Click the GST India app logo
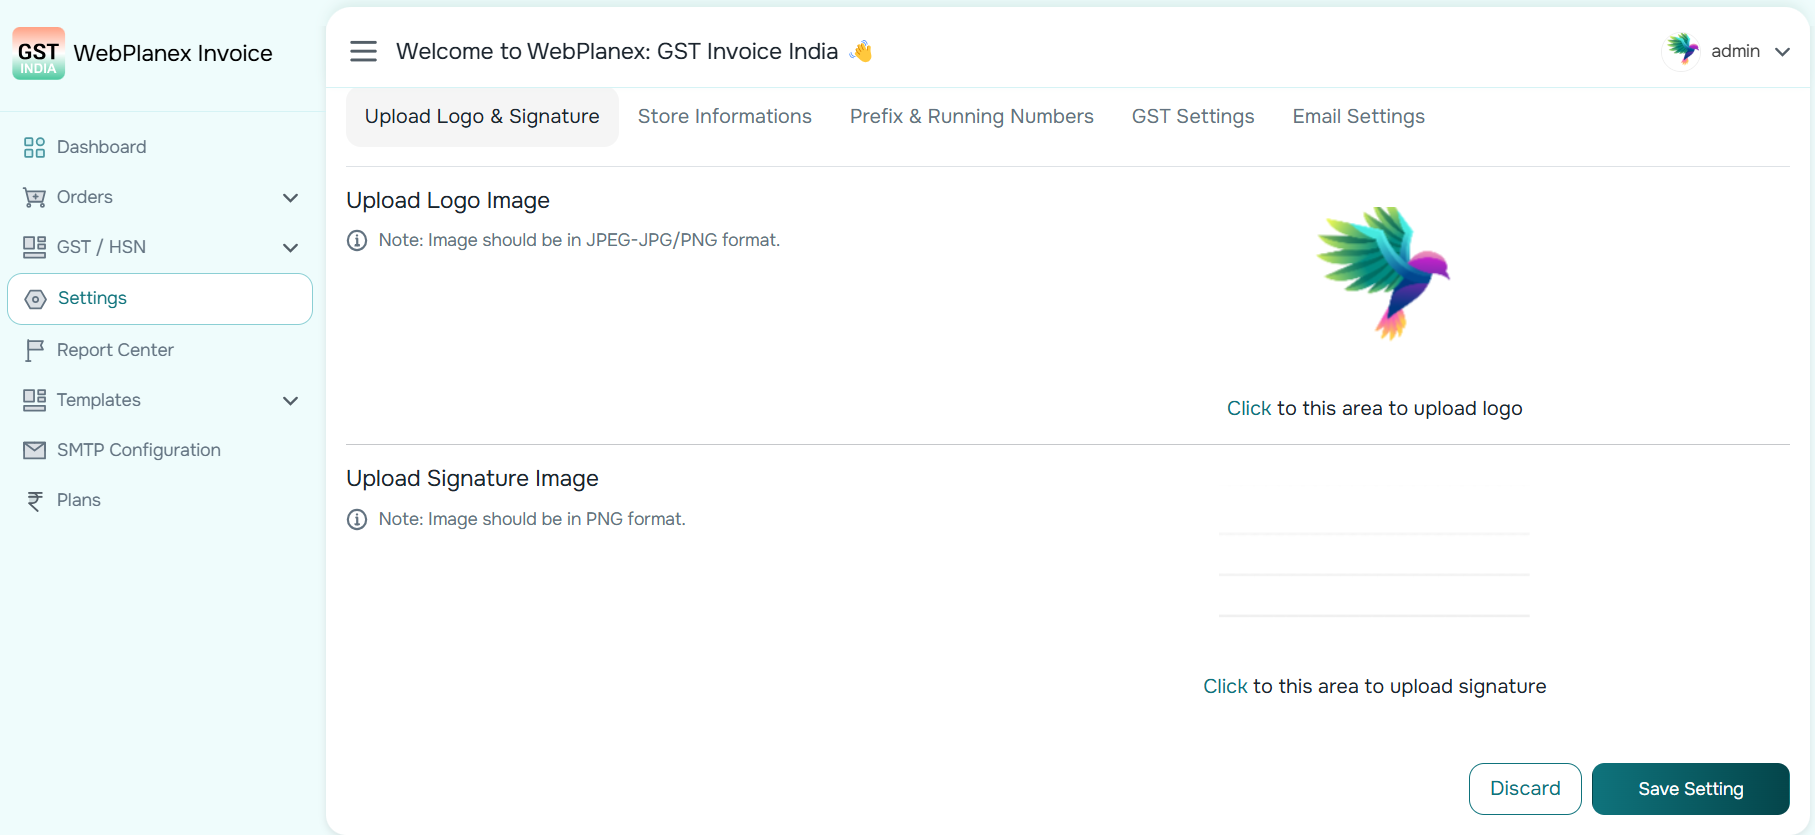 pos(39,53)
